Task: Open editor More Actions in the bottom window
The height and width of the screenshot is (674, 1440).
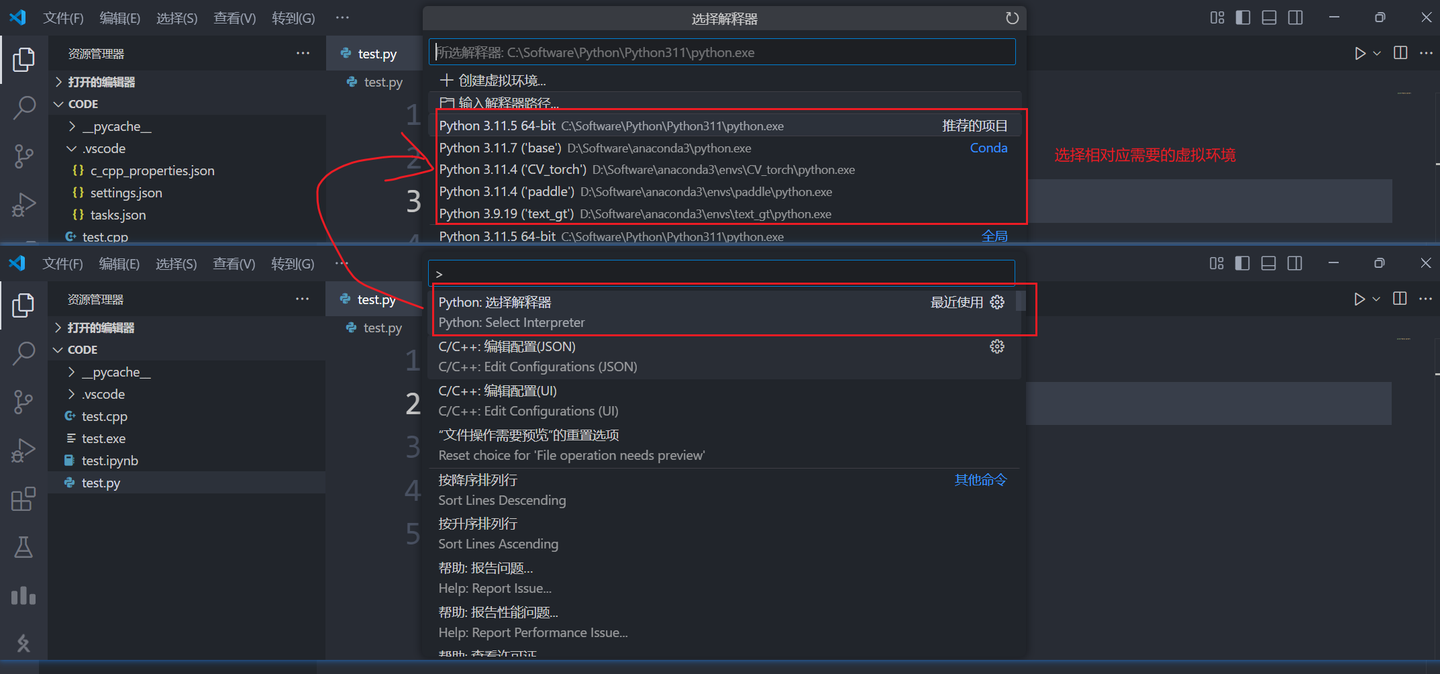Action: coord(1426,299)
